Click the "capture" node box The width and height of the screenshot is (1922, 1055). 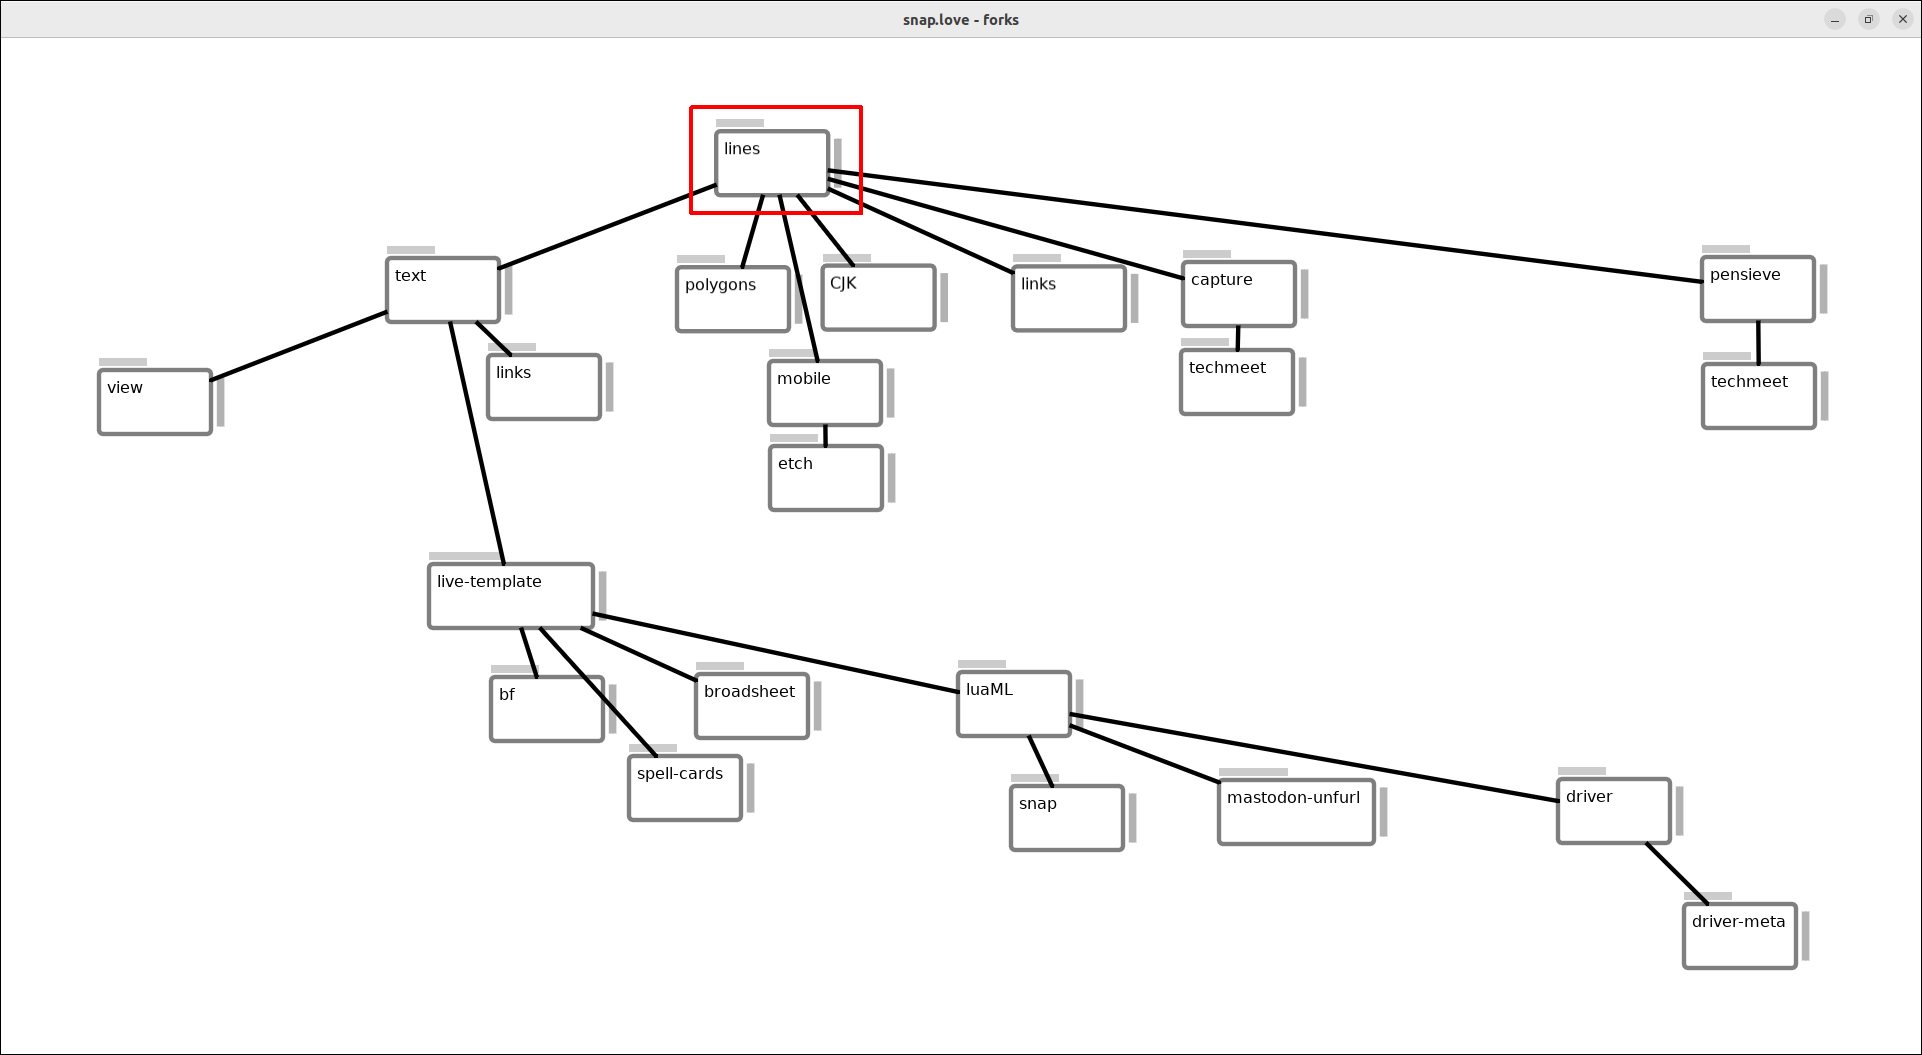[1238, 294]
